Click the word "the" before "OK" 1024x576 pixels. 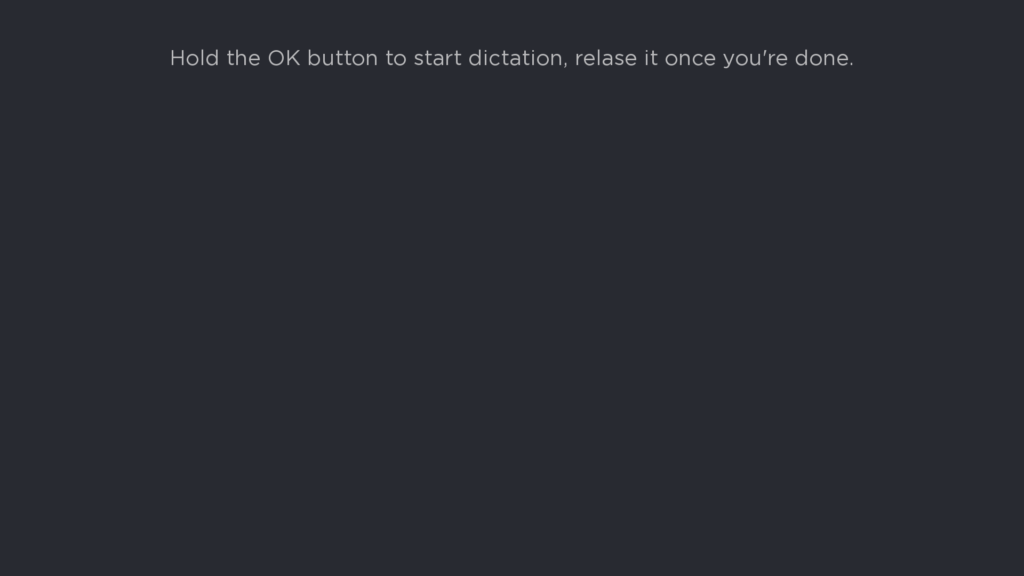click(x=243, y=58)
